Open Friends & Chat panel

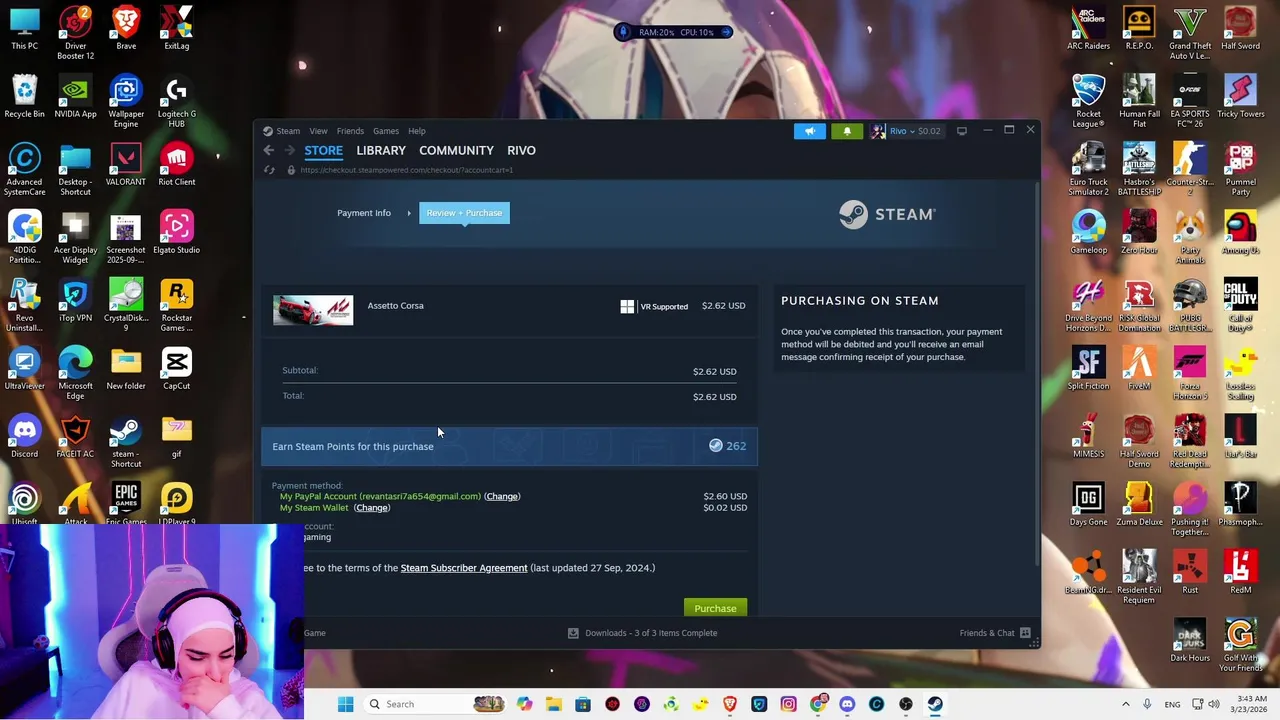(x=996, y=633)
